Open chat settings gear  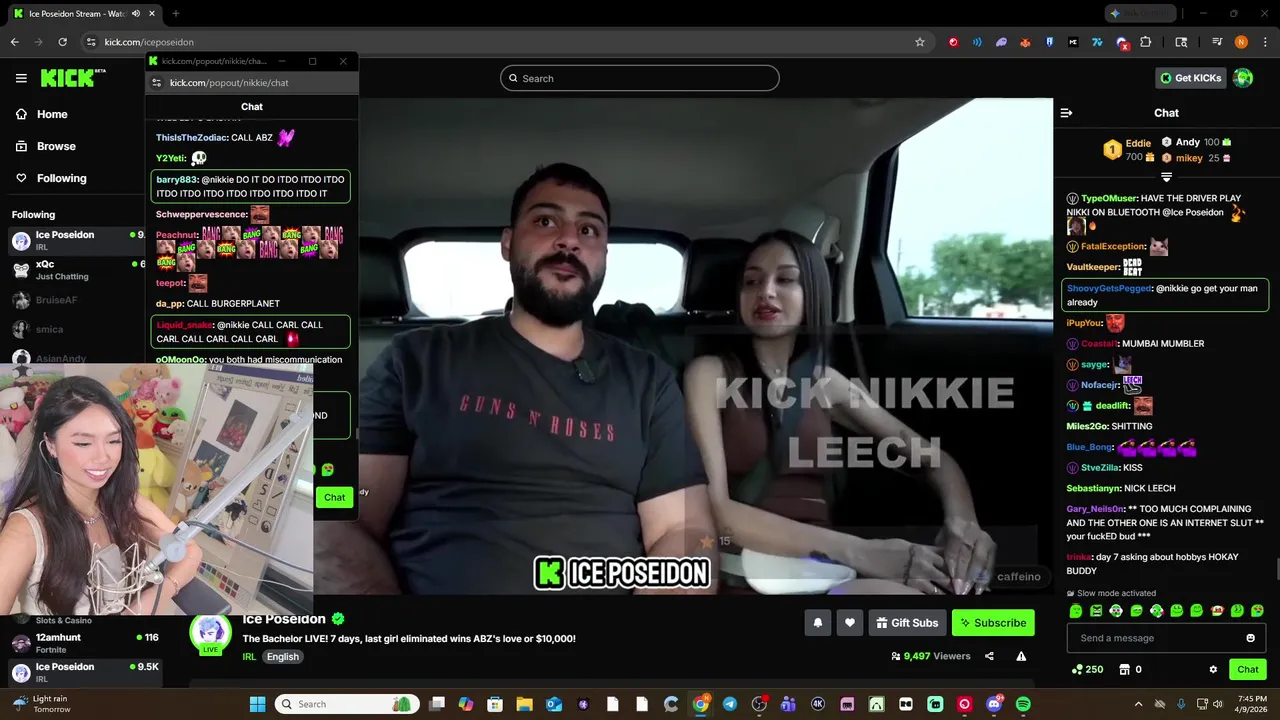pyautogui.click(x=1213, y=669)
